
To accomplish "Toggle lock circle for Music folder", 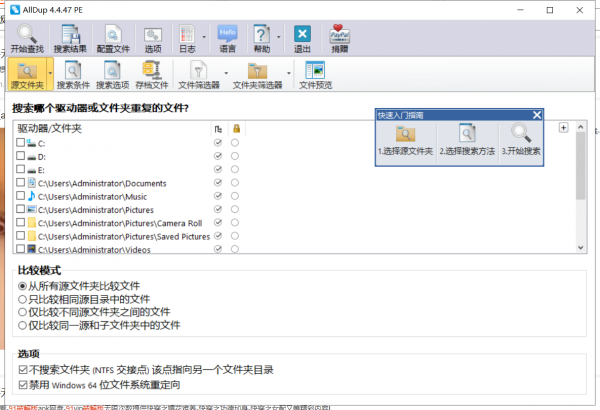I will point(235,196).
